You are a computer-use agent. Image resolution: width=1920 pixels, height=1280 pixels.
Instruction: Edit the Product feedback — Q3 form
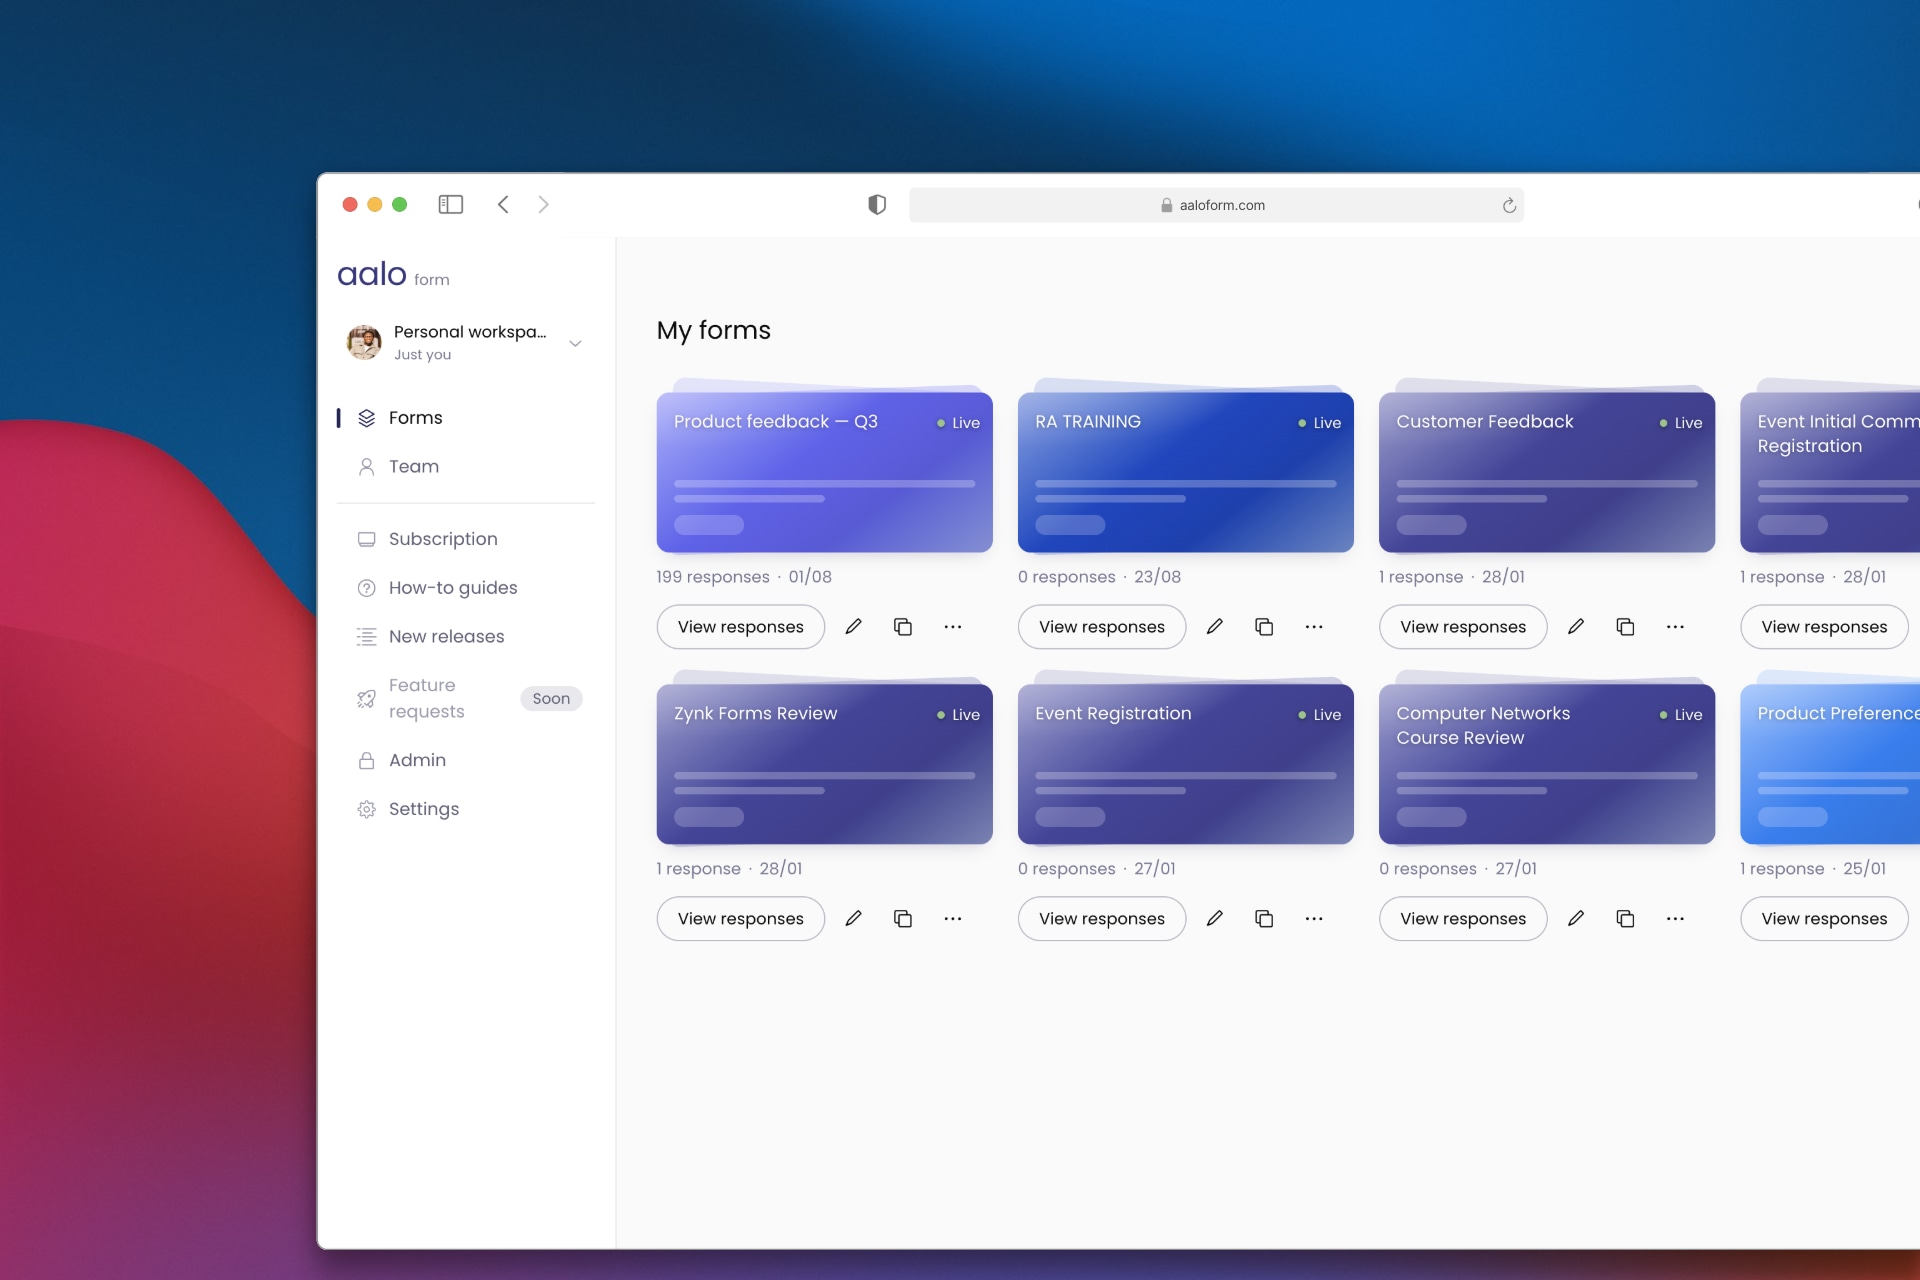[853, 627]
